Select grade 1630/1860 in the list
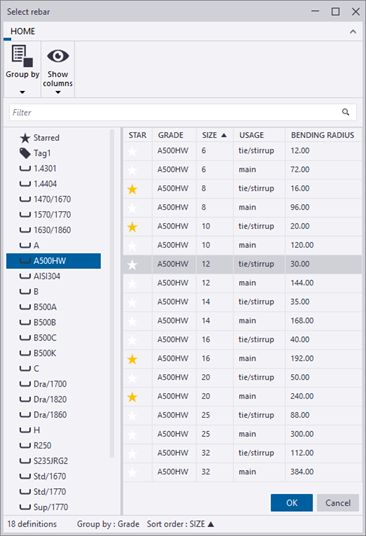Screen dimensions: 366x536 (x=45, y=230)
